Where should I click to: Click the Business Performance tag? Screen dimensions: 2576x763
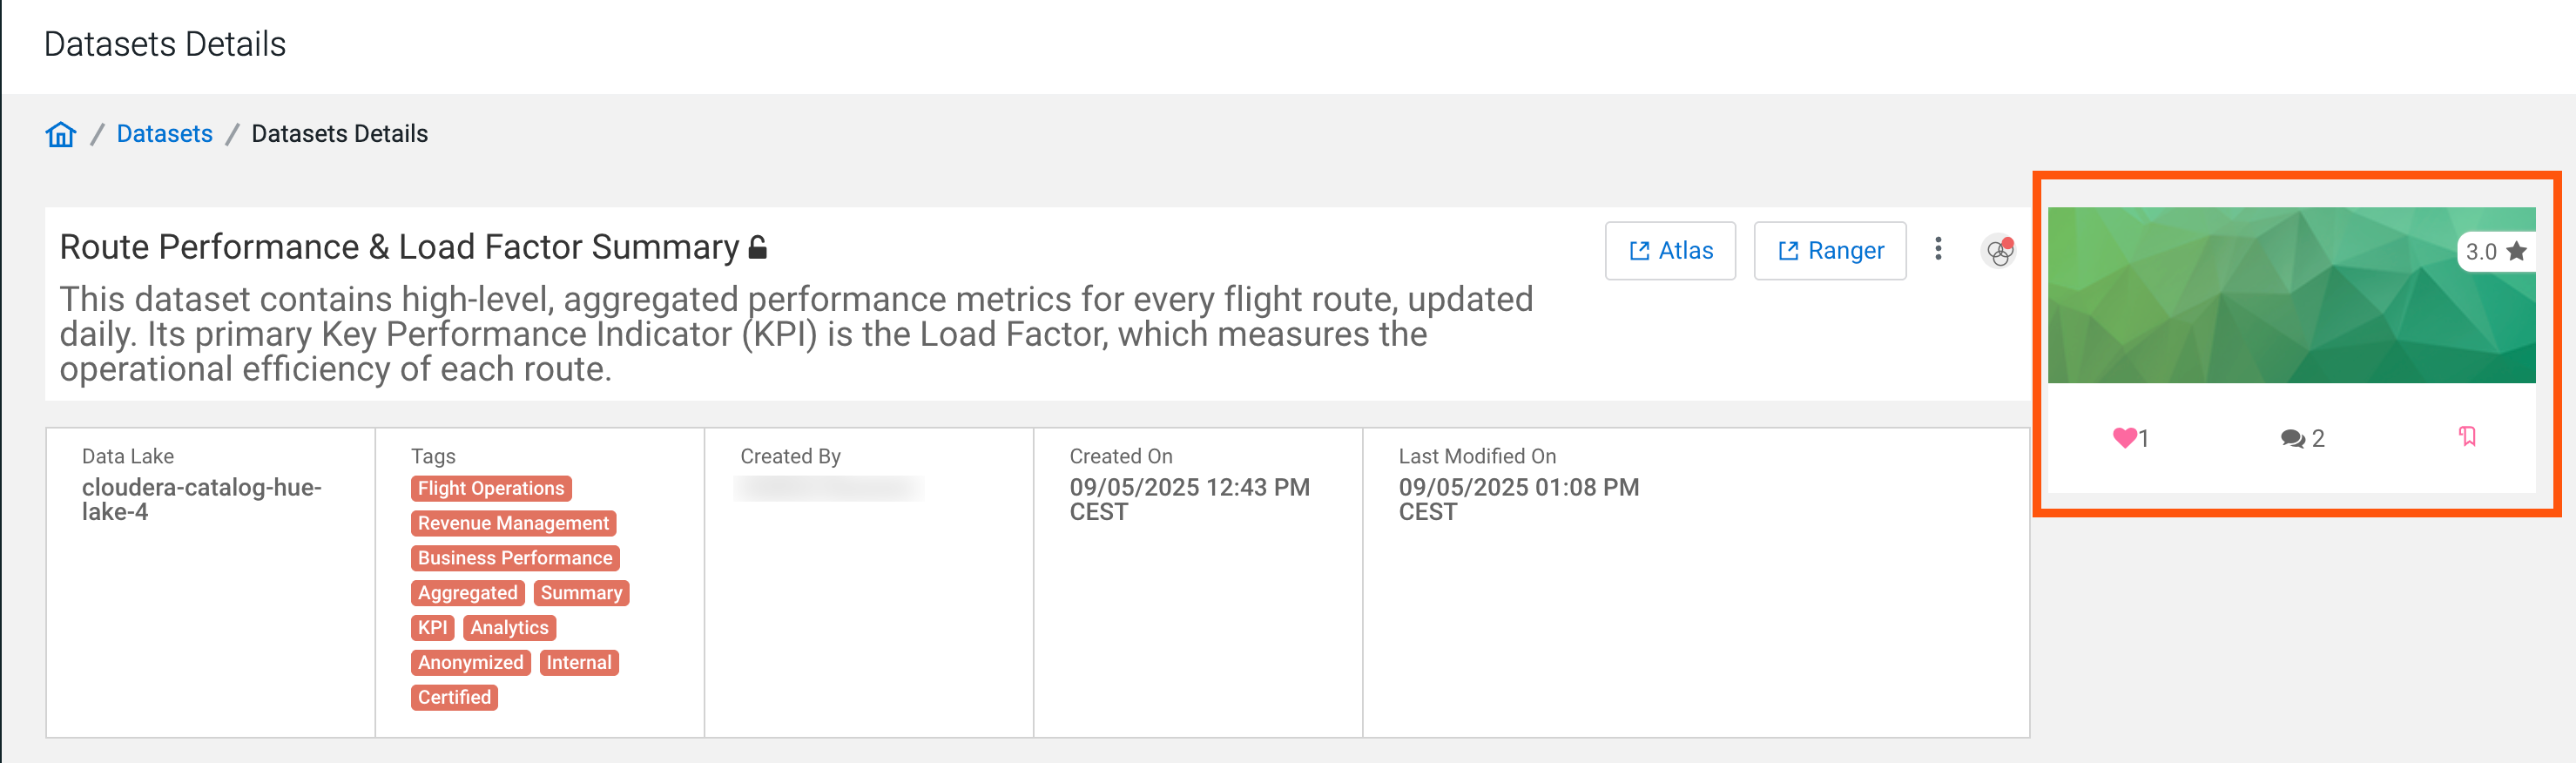click(x=515, y=558)
